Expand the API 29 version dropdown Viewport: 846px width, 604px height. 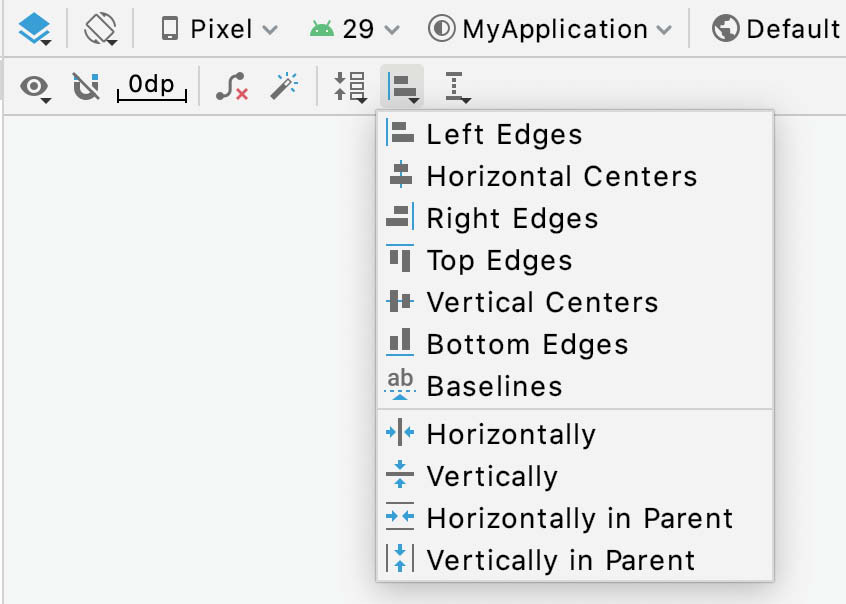pos(354,29)
